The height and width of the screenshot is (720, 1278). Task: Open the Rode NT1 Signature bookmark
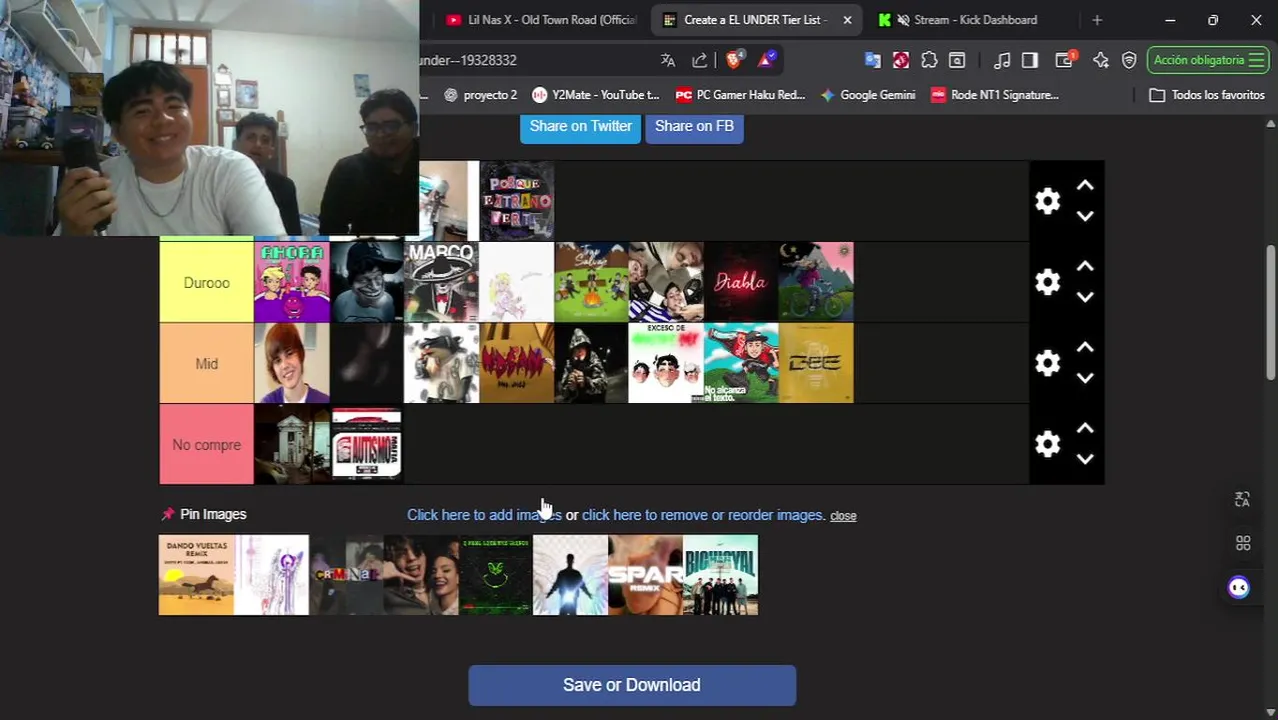[x=994, y=95]
